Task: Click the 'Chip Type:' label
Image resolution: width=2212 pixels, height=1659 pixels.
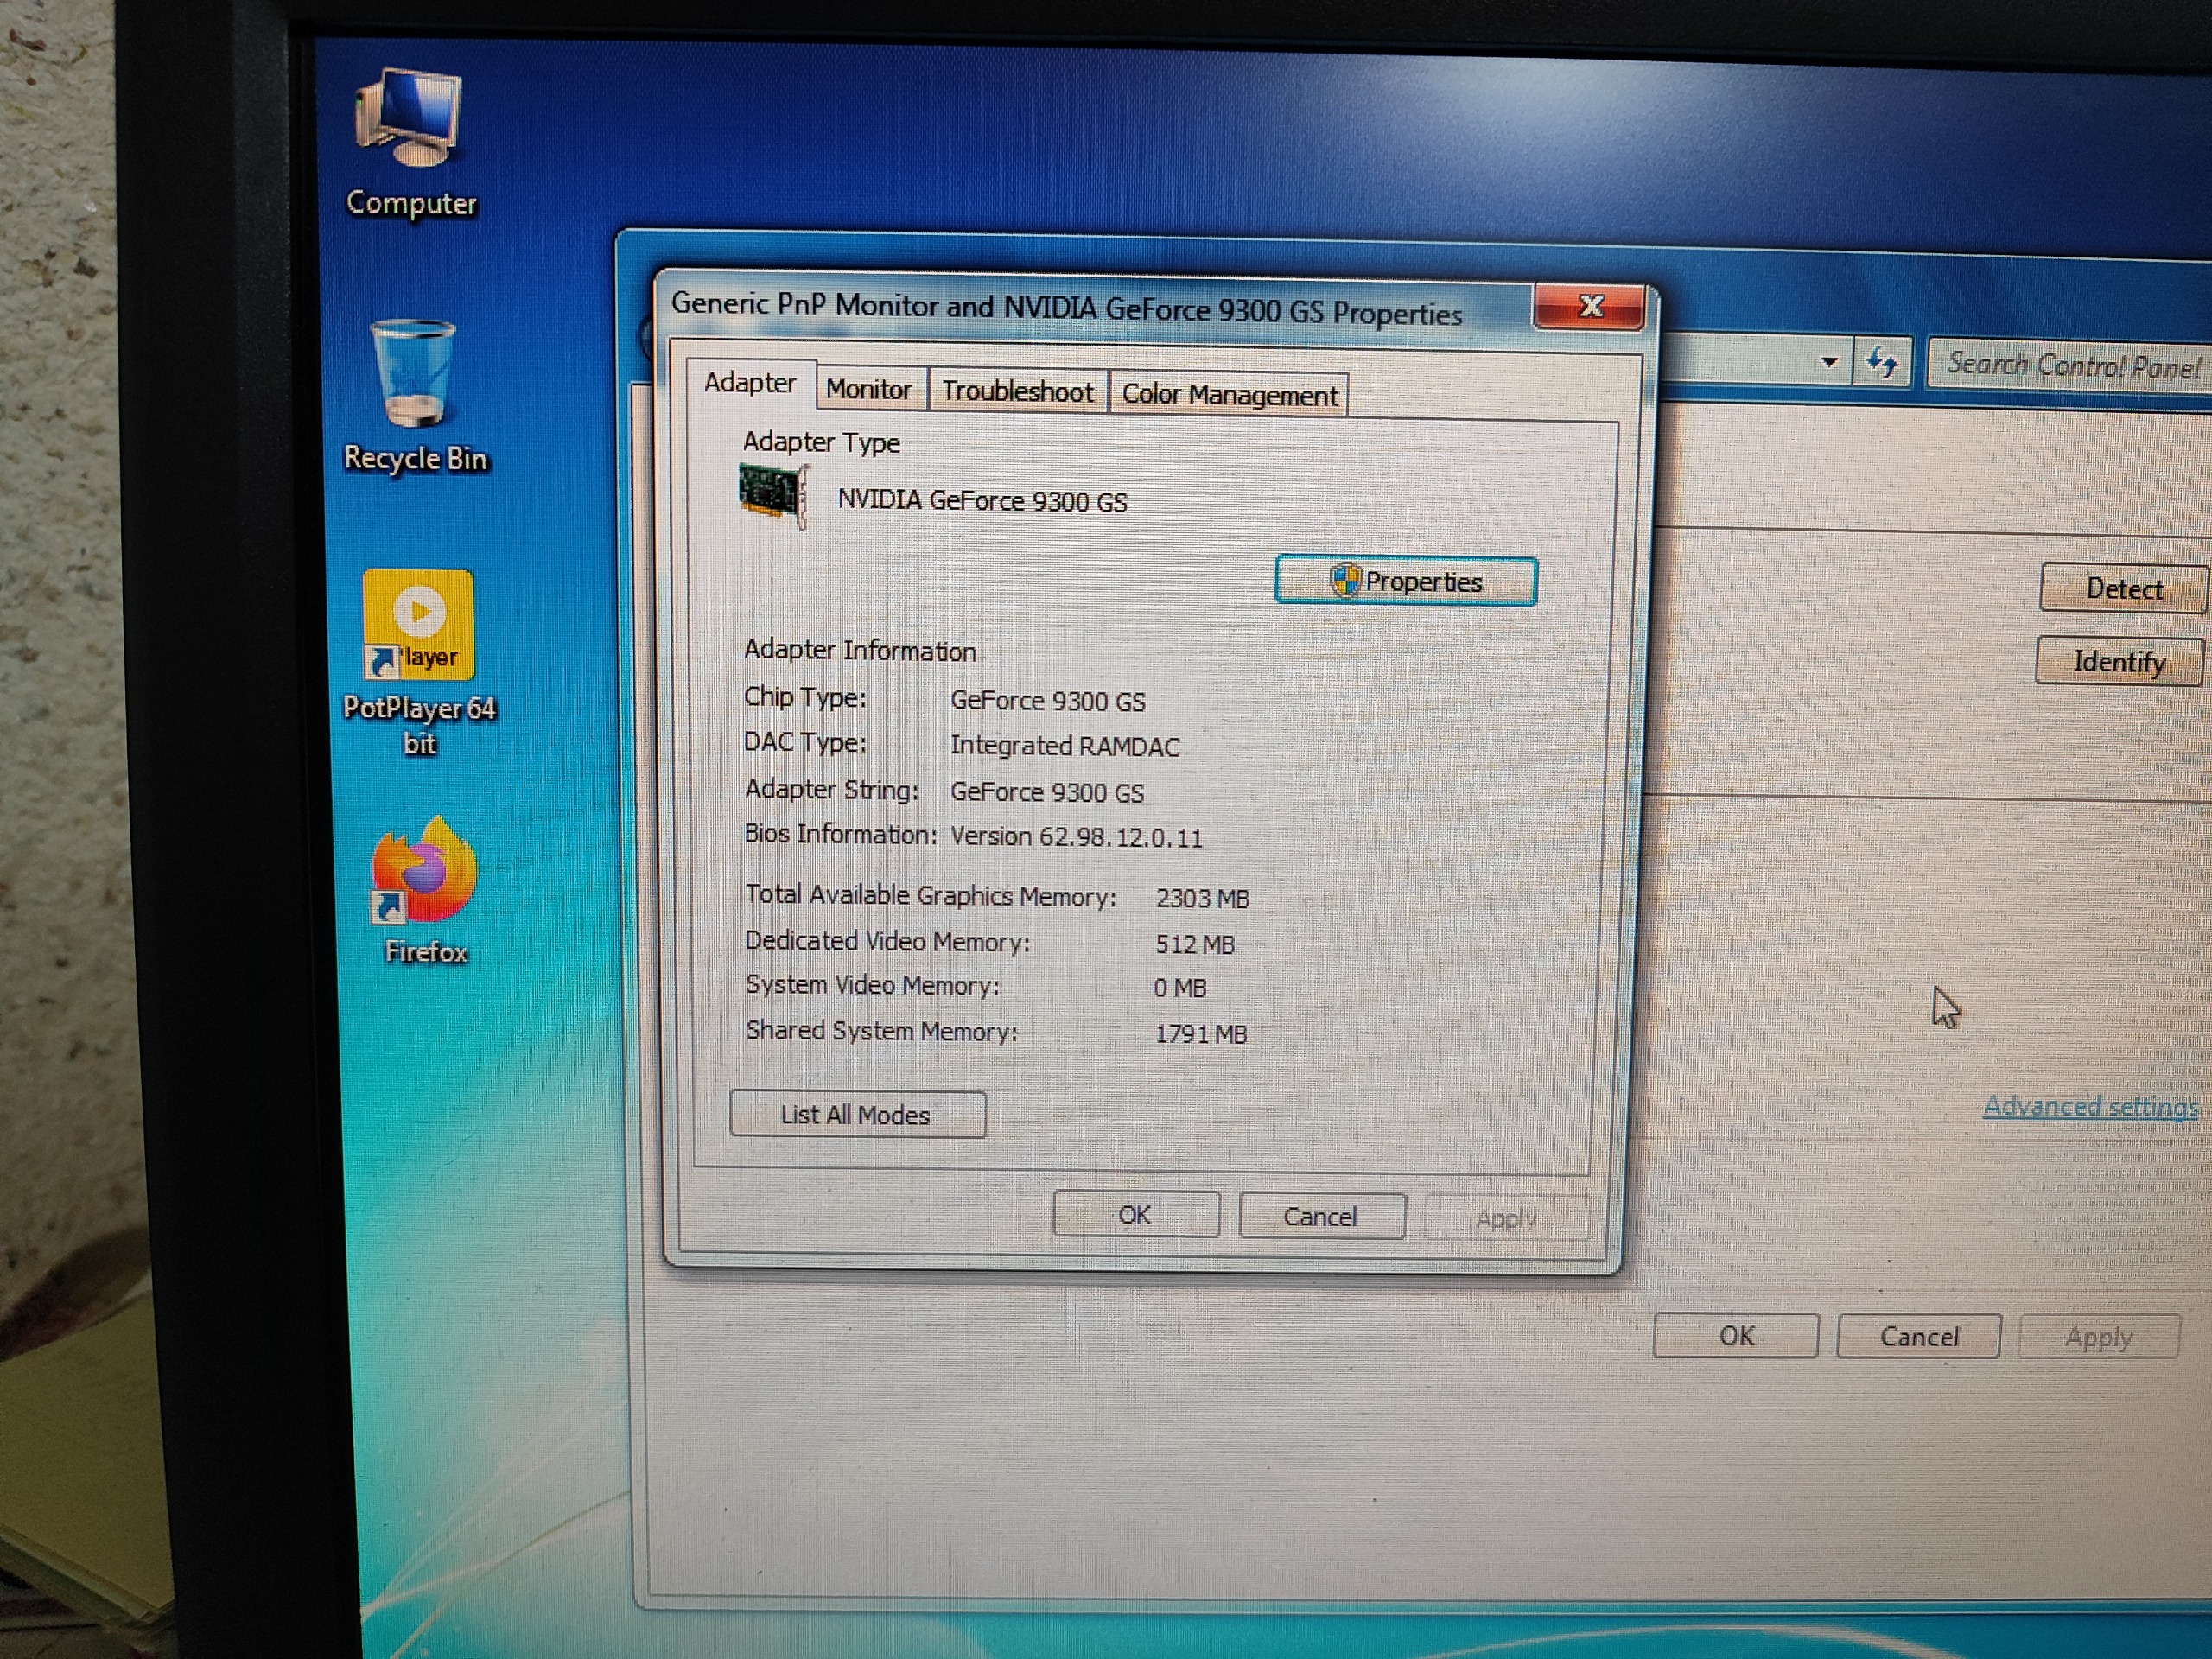Action: 805,697
